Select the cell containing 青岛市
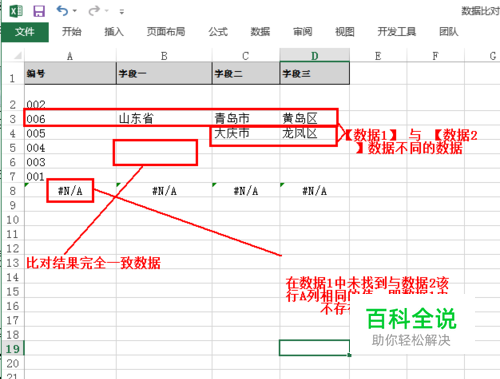This screenshot has height=379, width=500. (246, 119)
